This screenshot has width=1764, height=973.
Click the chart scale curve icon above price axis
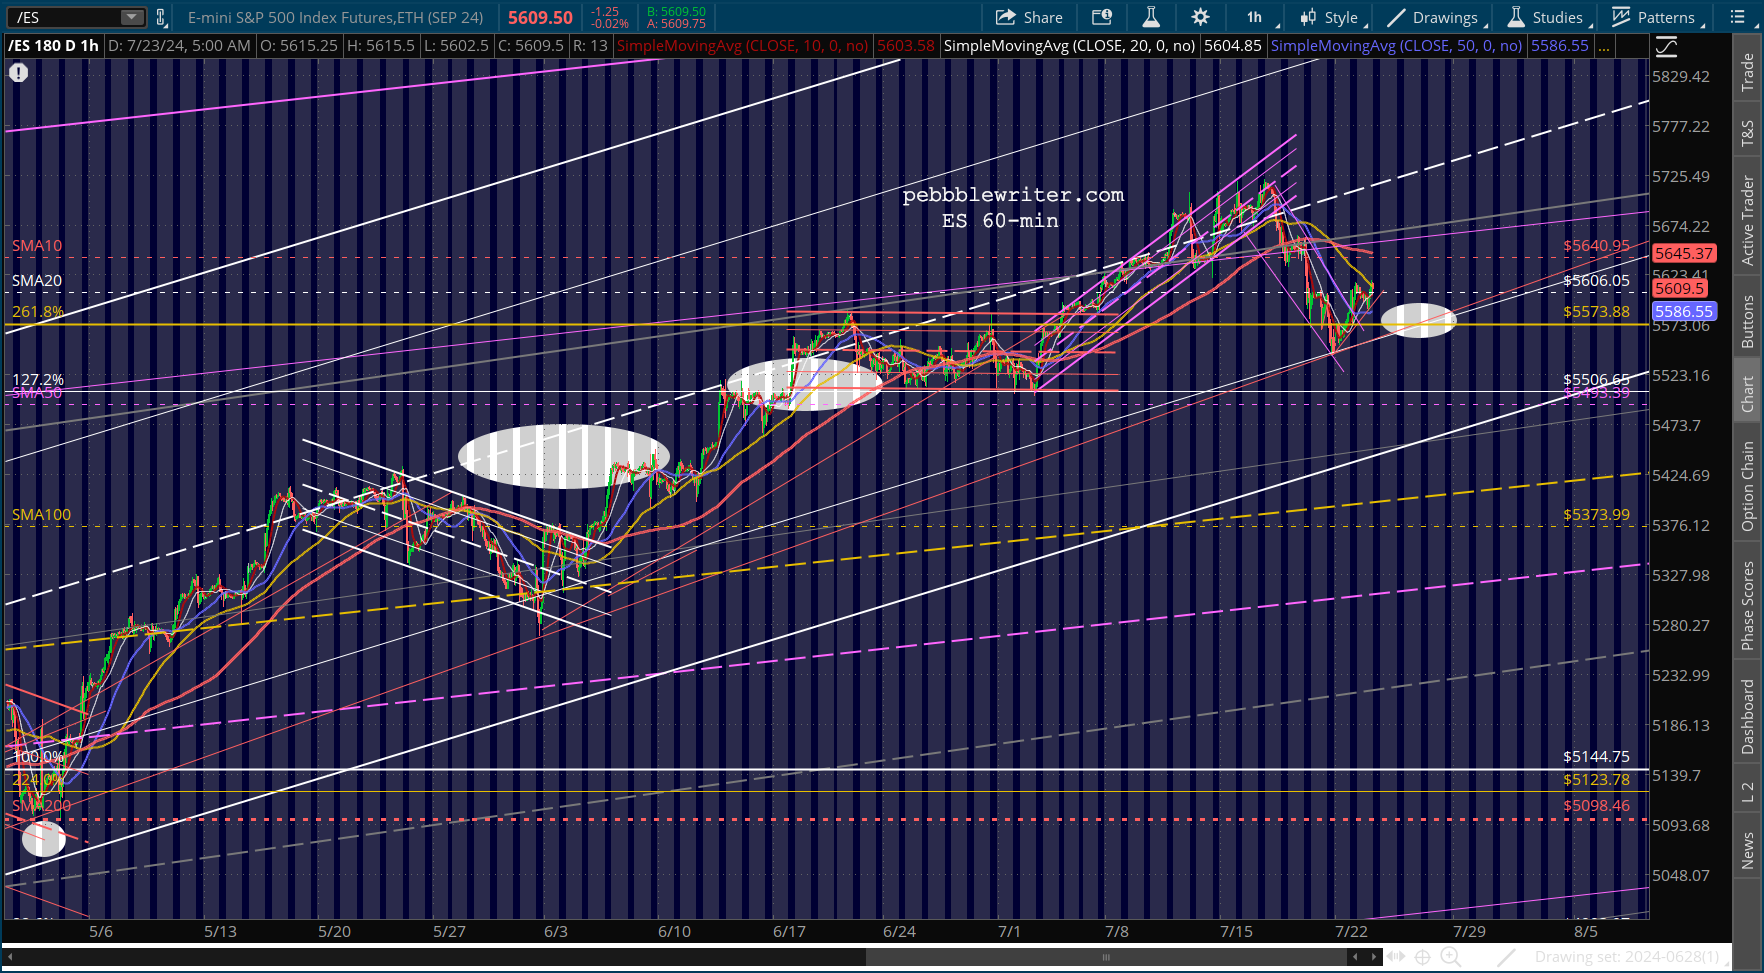pos(1667,47)
